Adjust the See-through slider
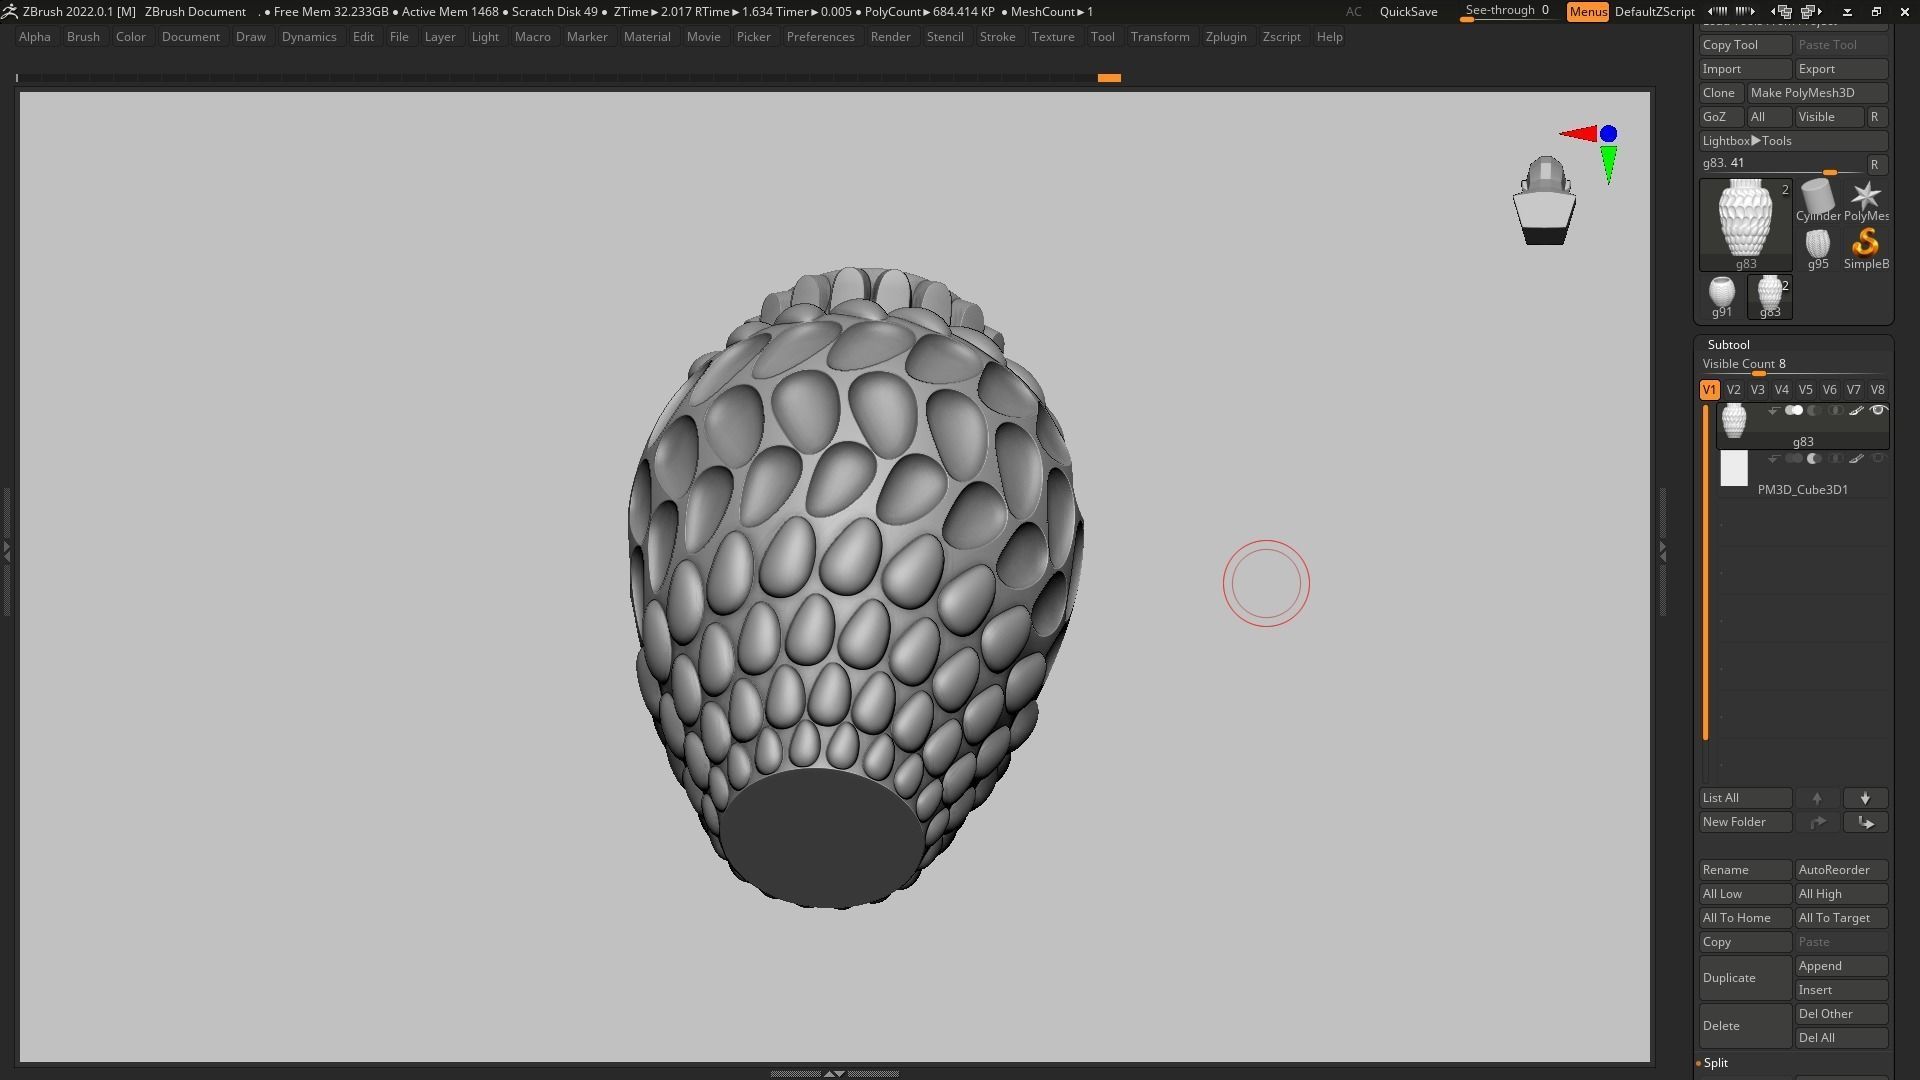Image resolution: width=1920 pixels, height=1080 pixels. (1506, 11)
